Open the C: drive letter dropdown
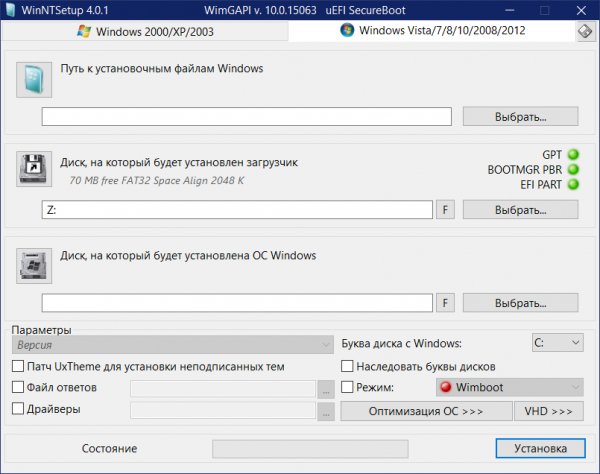 point(558,342)
